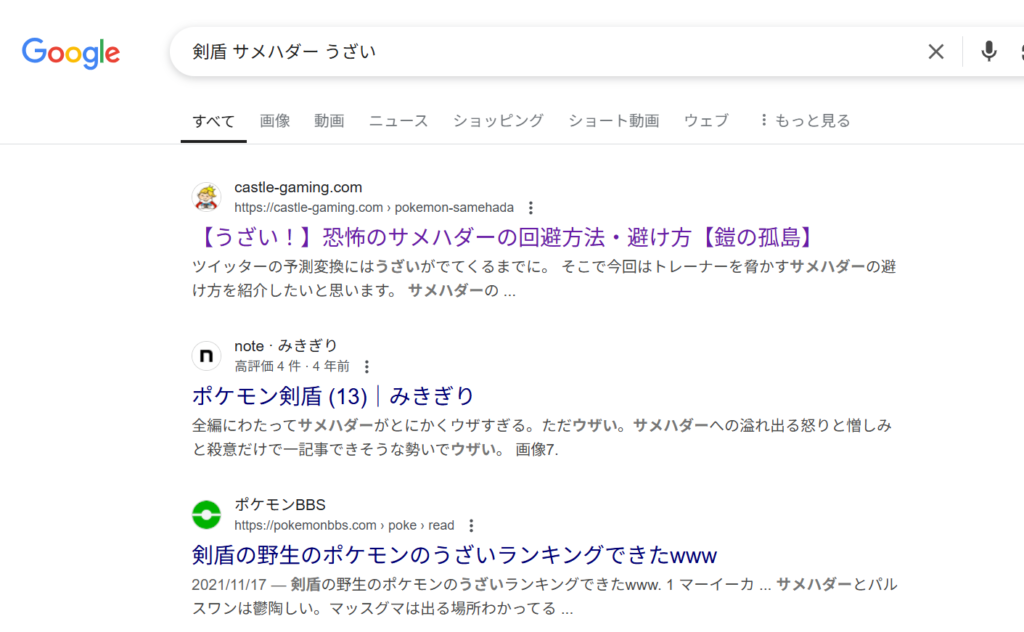The height and width of the screenshot is (632, 1024).
Task: Open the 剣盾の野生のポケモンのうざいランキングできたwww result
Action: (455, 555)
